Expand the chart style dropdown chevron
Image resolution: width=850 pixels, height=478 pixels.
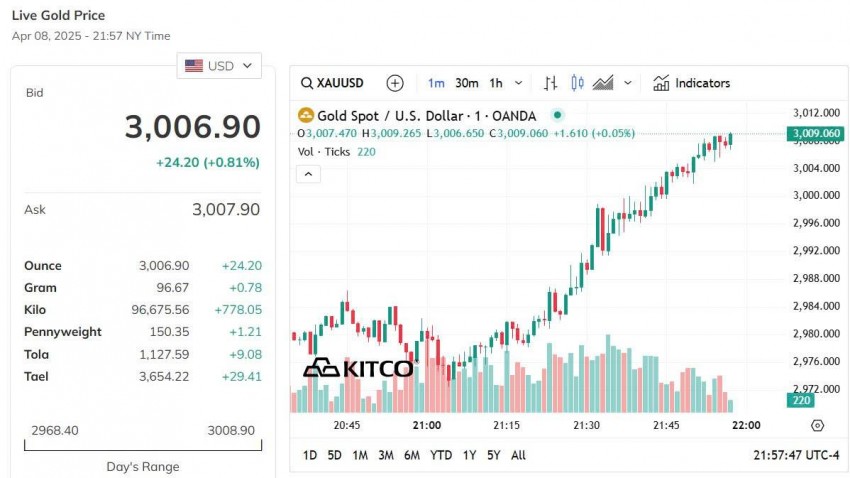click(x=628, y=83)
